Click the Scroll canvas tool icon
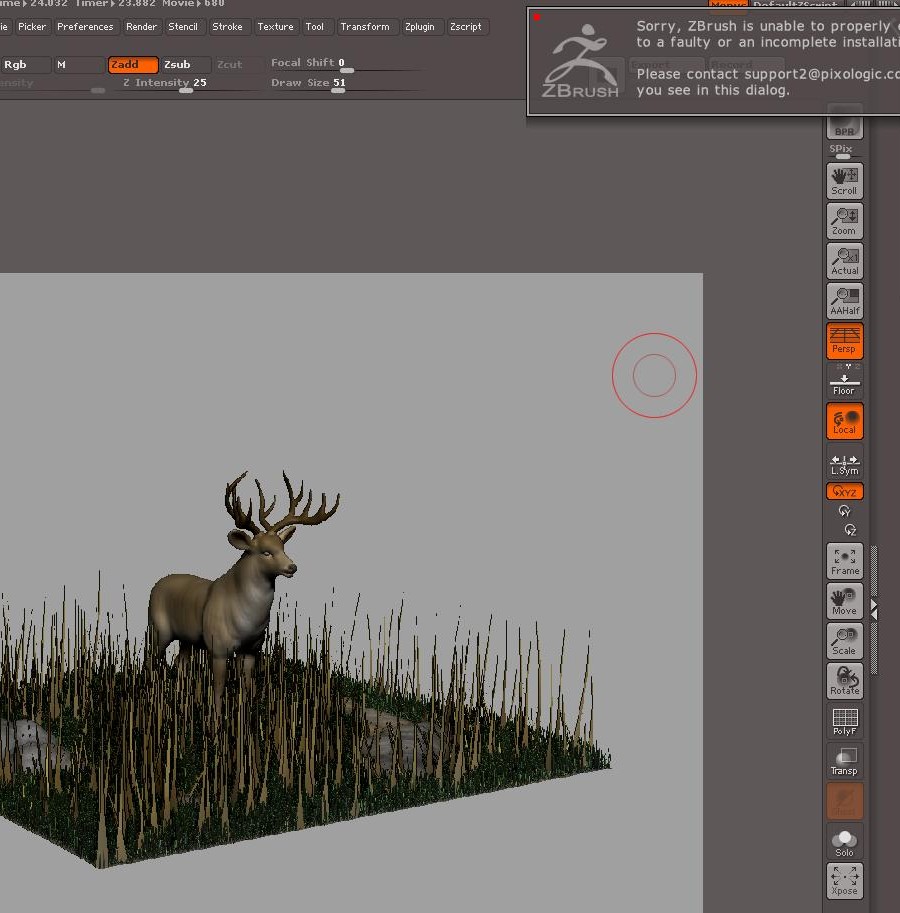The width and height of the screenshot is (900, 913). tap(844, 181)
